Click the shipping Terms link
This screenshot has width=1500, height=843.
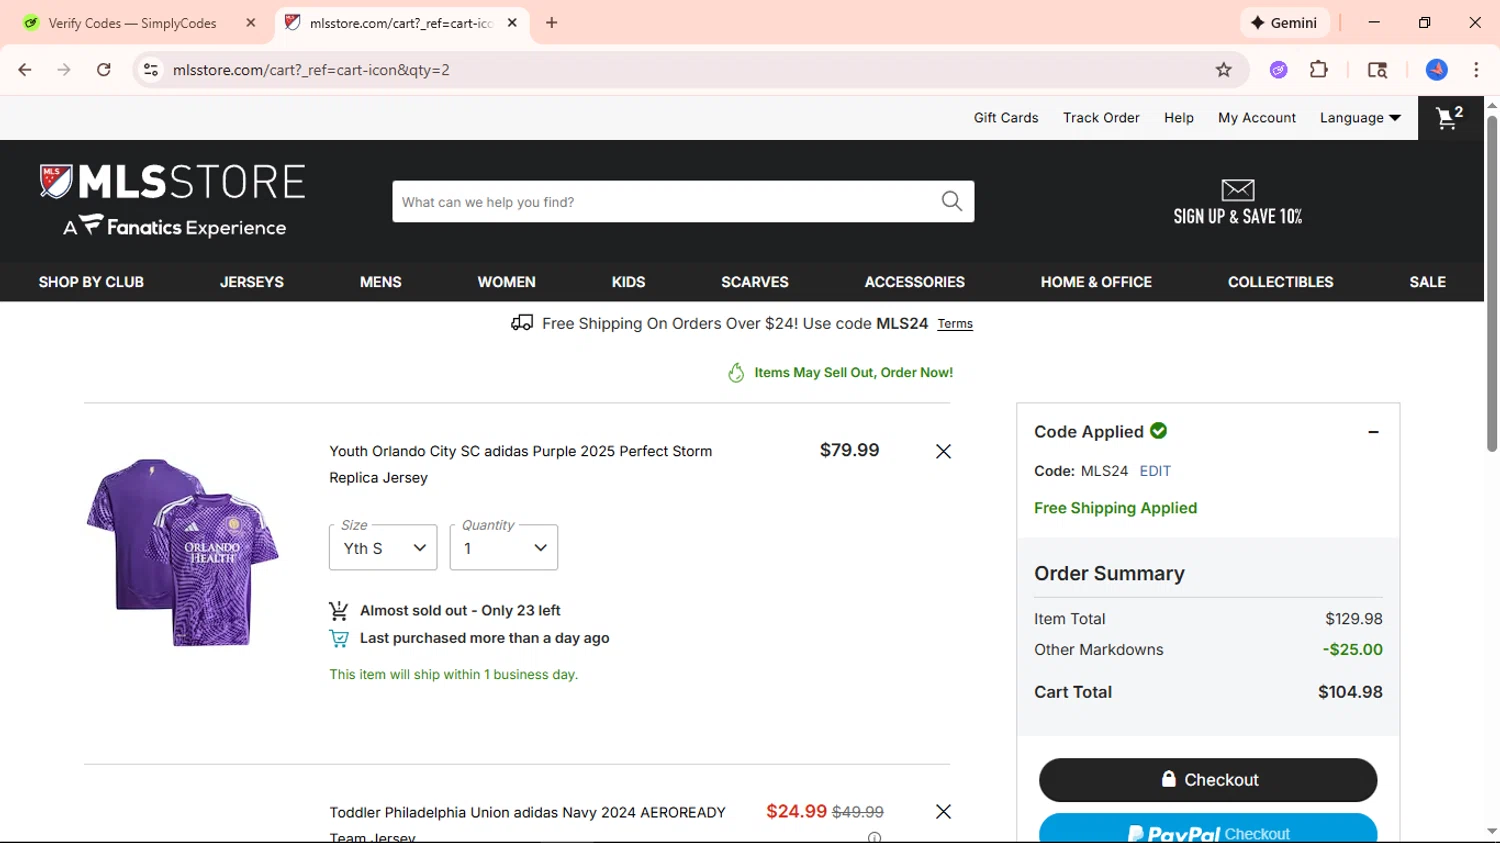tap(955, 324)
